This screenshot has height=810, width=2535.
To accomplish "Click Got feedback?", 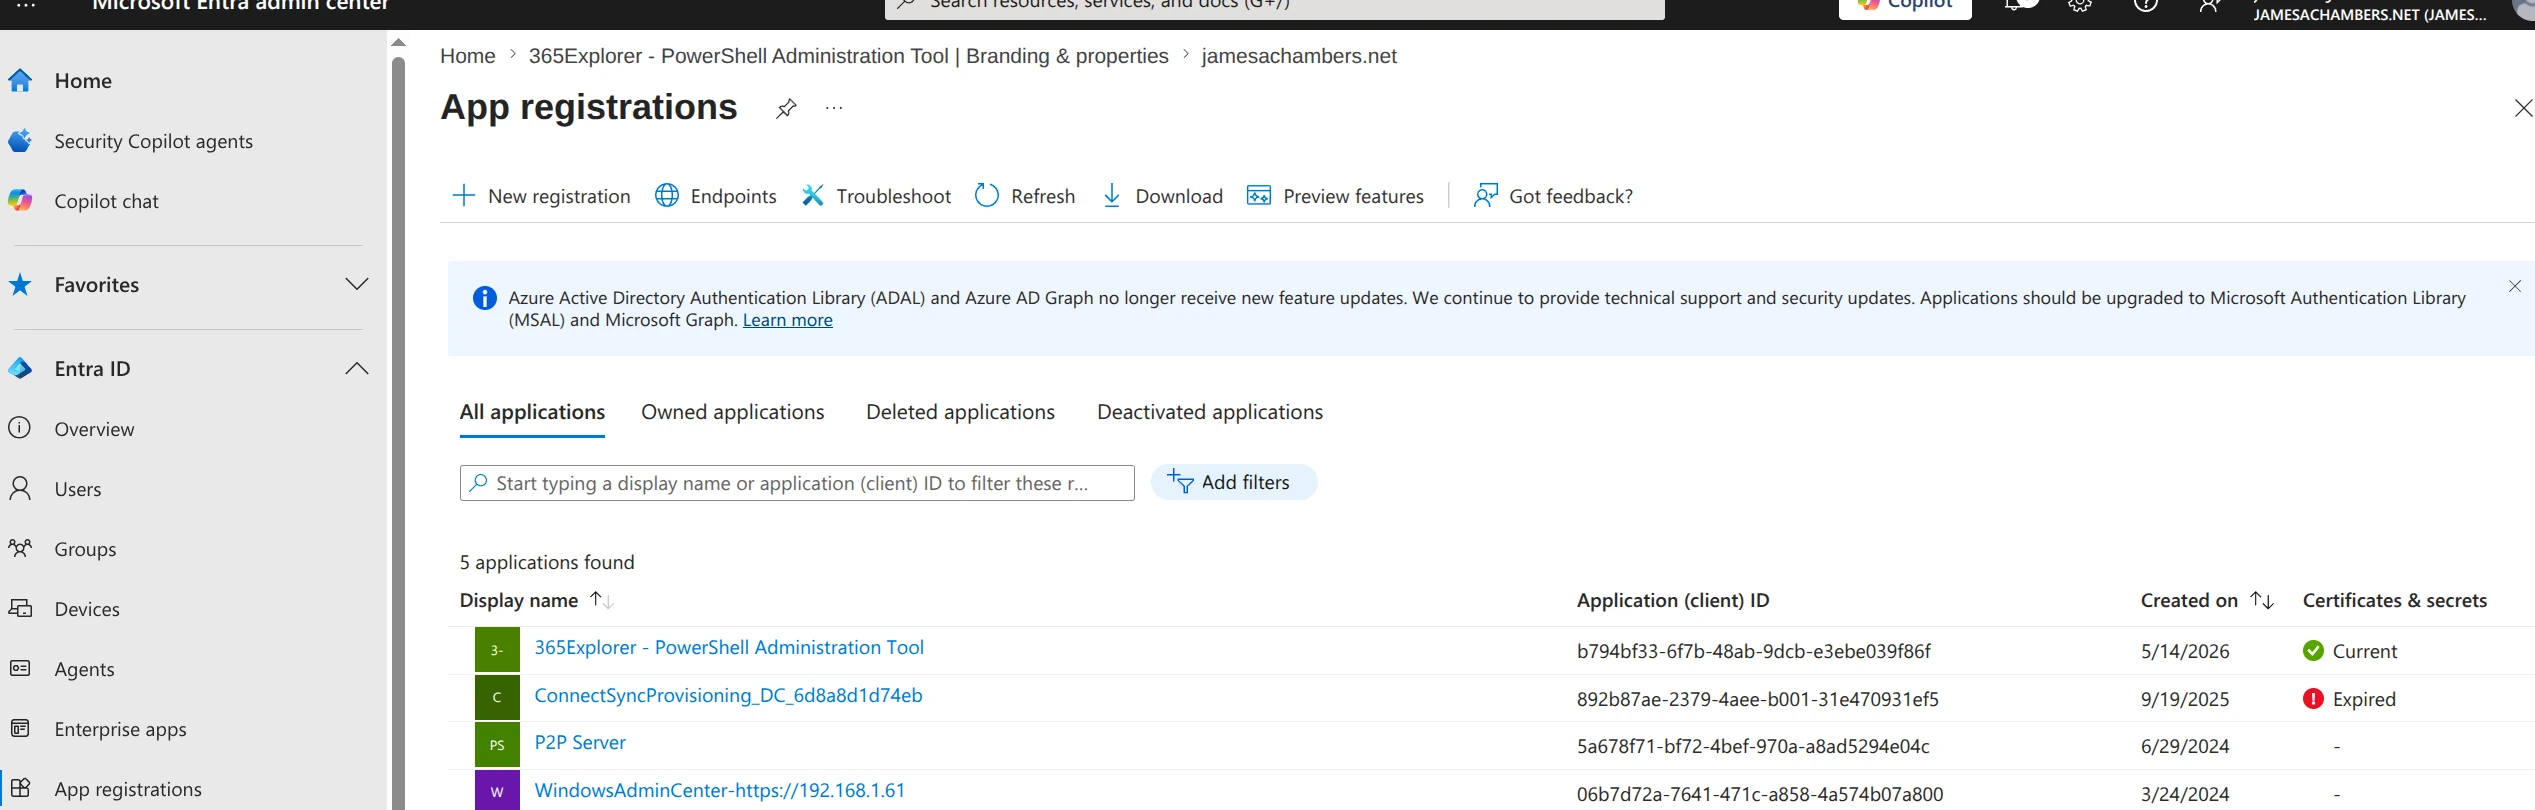I will click(1553, 196).
